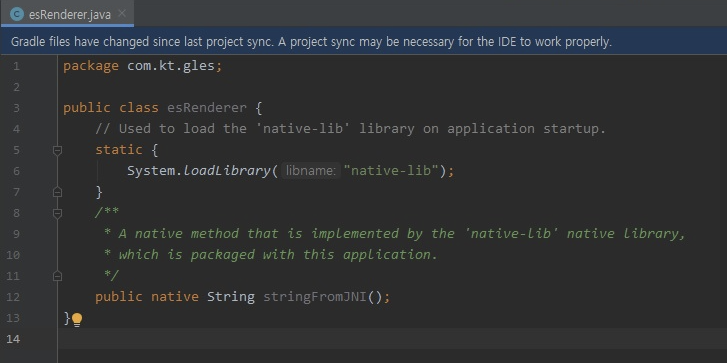Image resolution: width=727 pixels, height=363 pixels.
Task: Click the 'System' identifier on line 6
Action: coord(151,171)
